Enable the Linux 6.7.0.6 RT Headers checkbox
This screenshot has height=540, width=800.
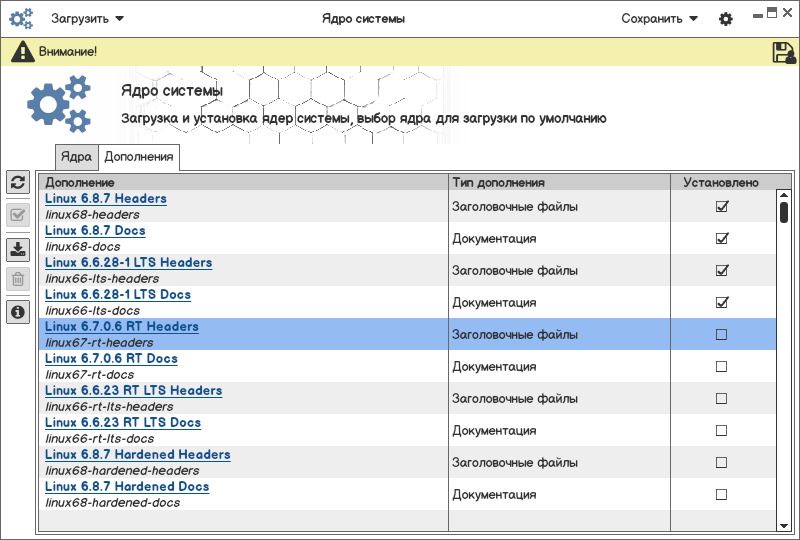(x=721, y=335)
